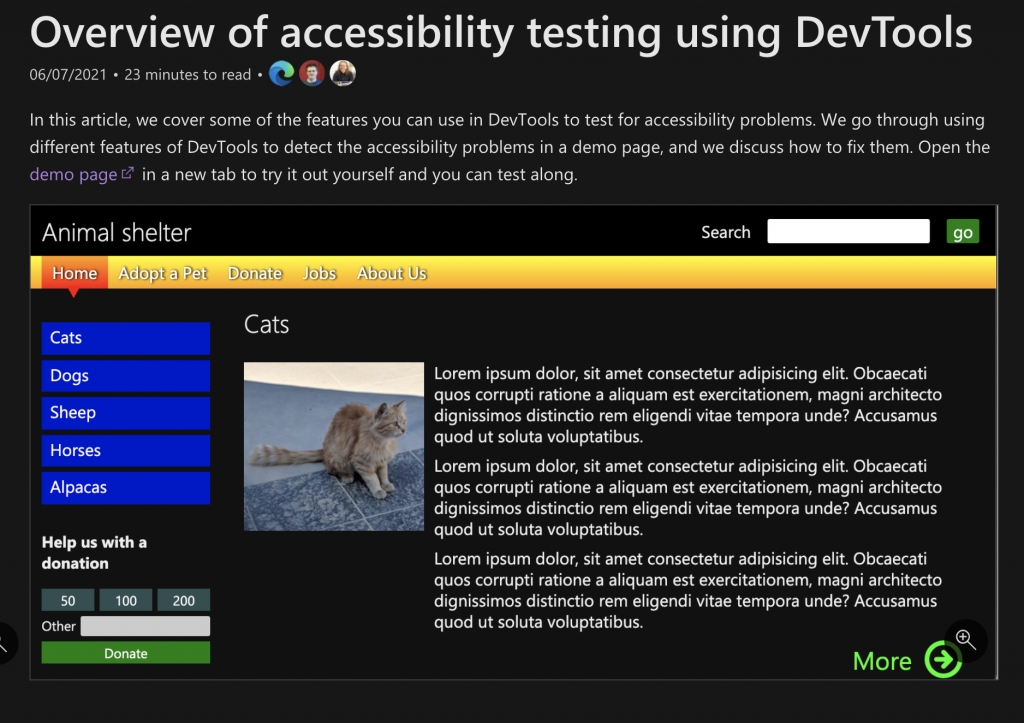Select the Home navigation tab

click(x=74, y=273)
